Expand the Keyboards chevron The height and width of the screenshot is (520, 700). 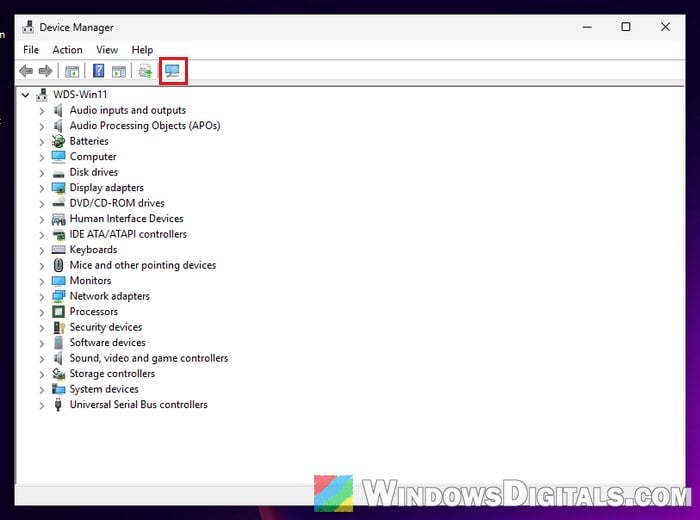pos(42,250)
